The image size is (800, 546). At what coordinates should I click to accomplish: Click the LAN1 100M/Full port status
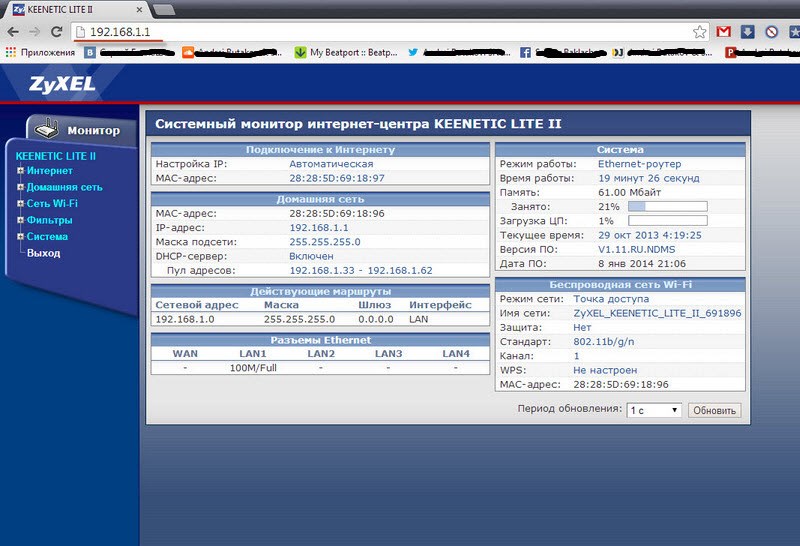coord(253,368)
